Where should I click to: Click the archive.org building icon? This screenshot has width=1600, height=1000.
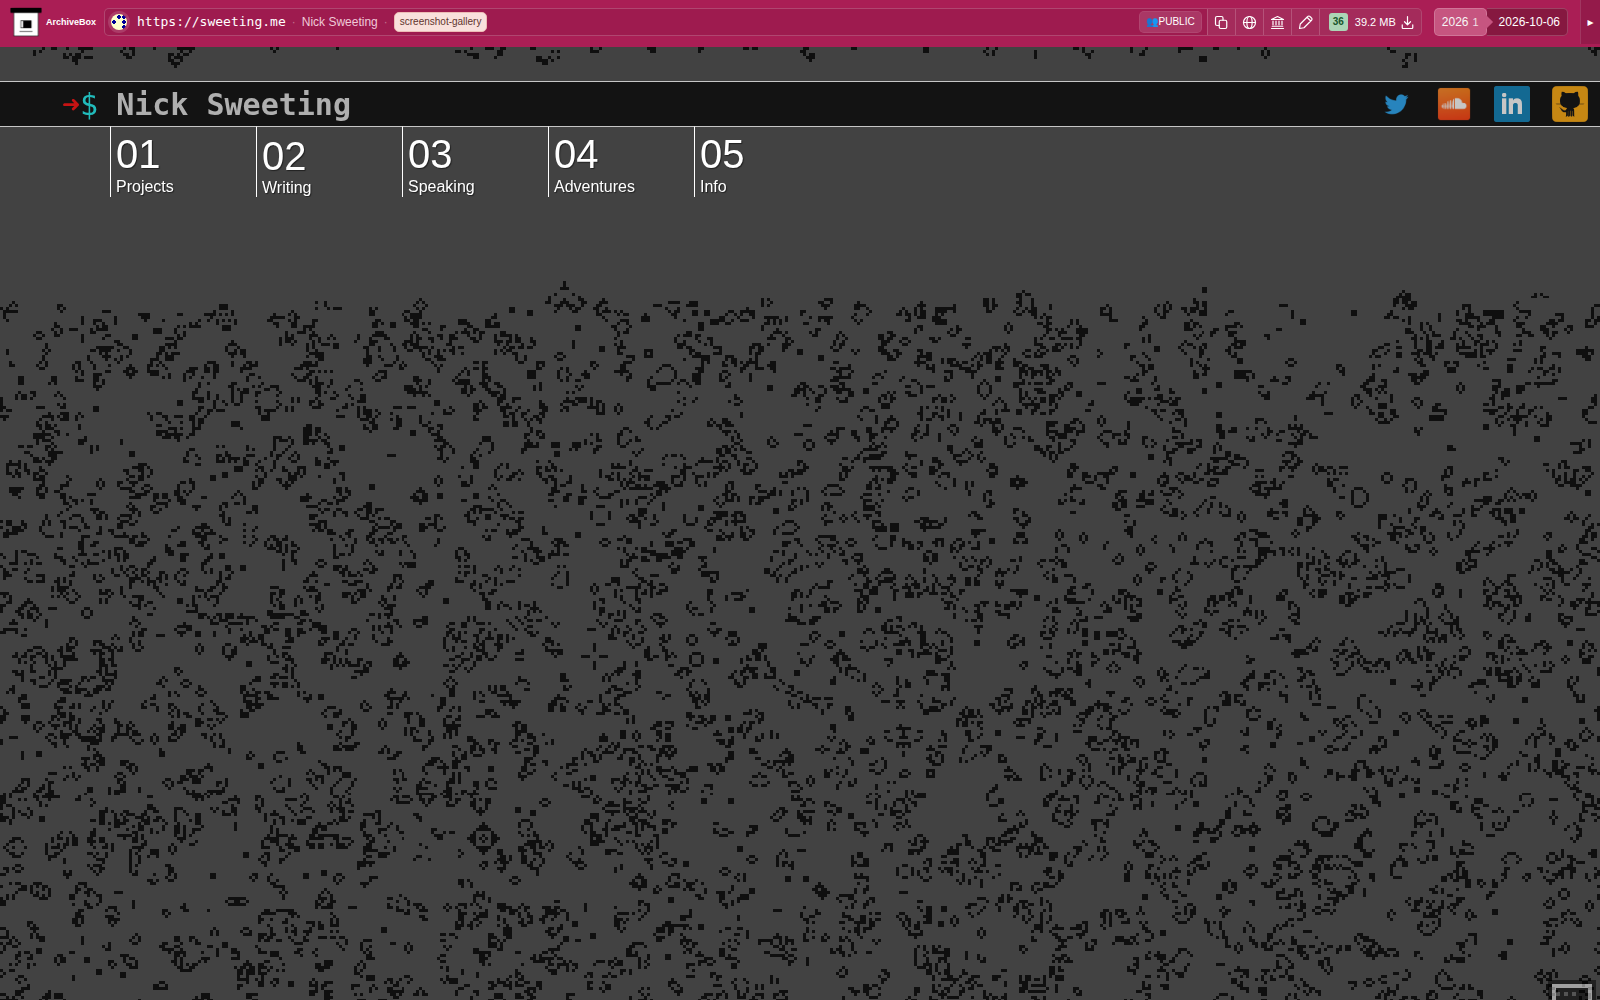click(1277, 22)
